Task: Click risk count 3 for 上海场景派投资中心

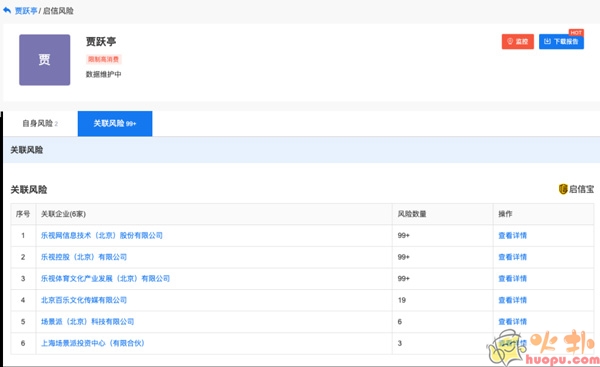Action: pyautogui.click(x=399, y=343)
